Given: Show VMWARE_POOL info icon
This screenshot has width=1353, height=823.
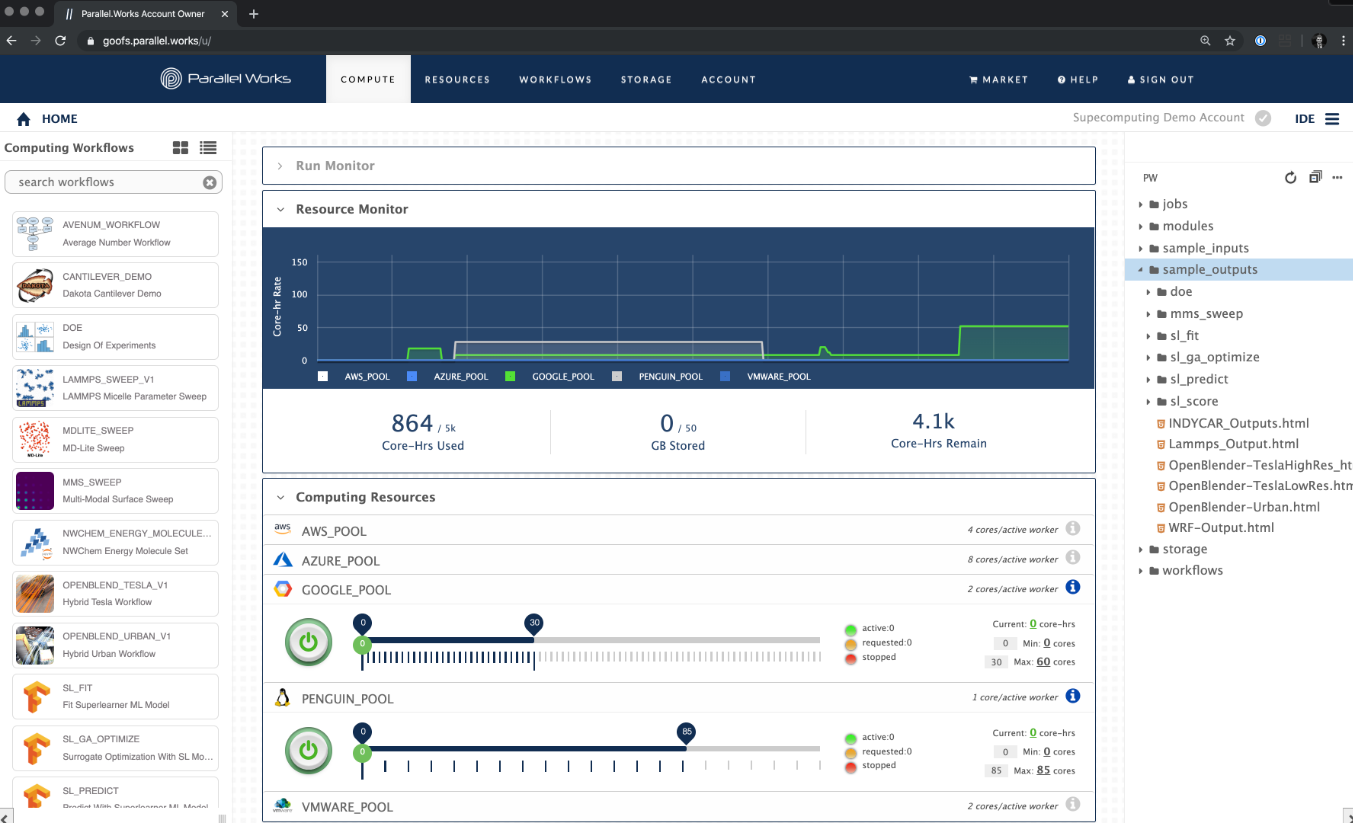Looking at the screenshot, I should point(1073,804).
